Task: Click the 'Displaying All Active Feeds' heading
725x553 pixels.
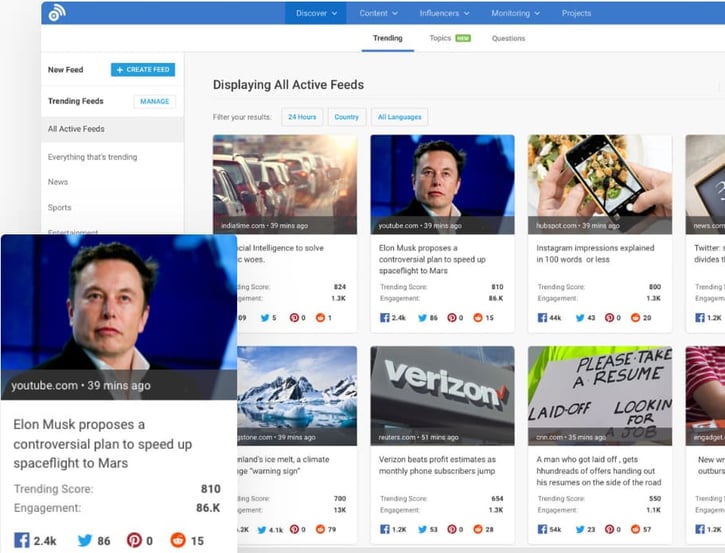Action: (288, 85)
